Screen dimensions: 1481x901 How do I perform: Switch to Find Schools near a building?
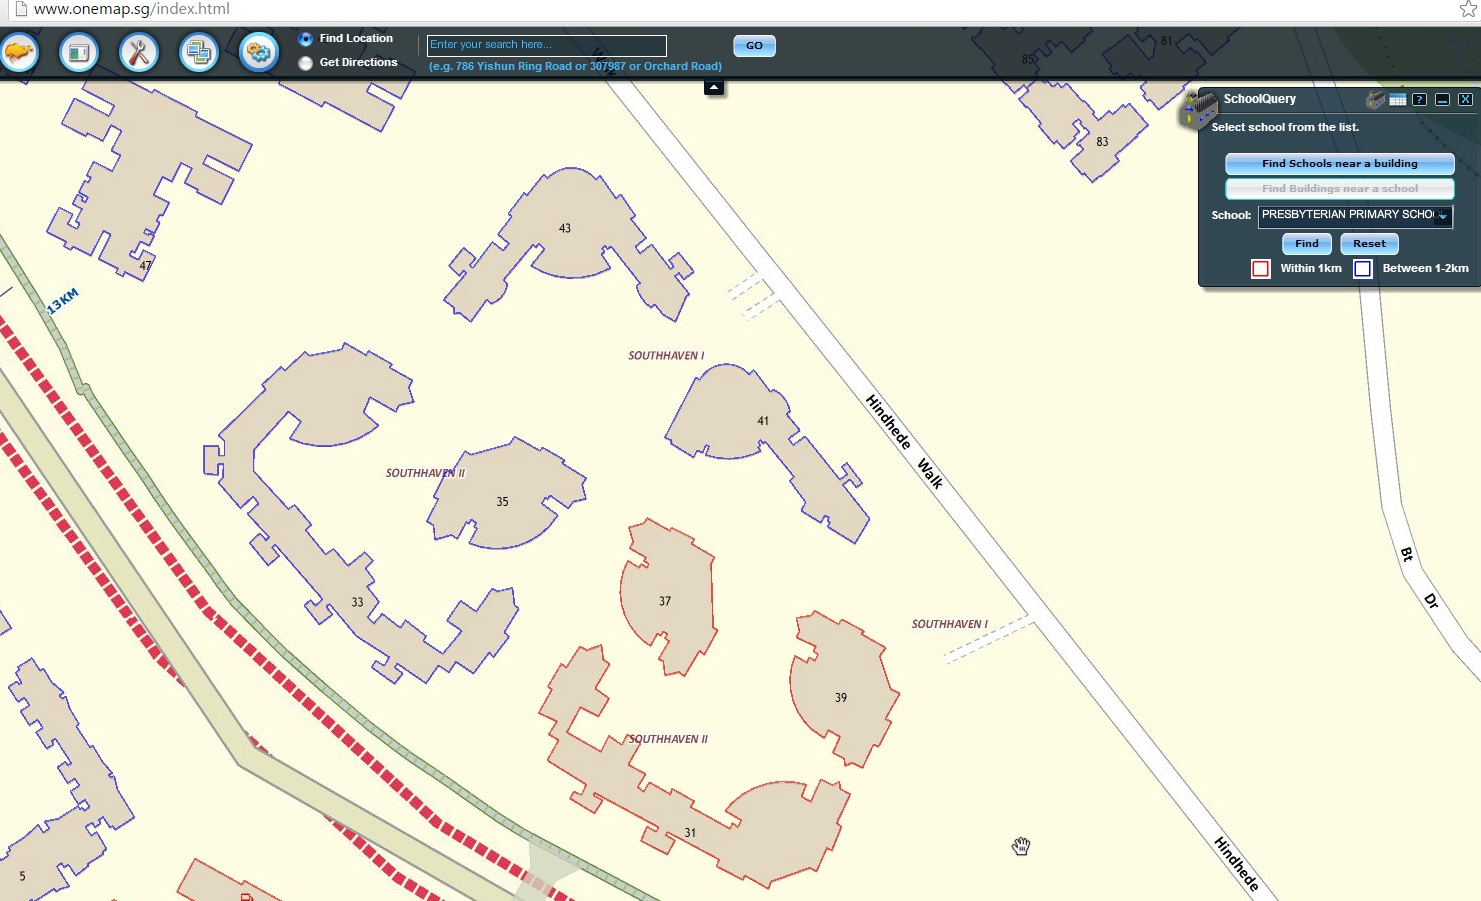(1339, 163)
